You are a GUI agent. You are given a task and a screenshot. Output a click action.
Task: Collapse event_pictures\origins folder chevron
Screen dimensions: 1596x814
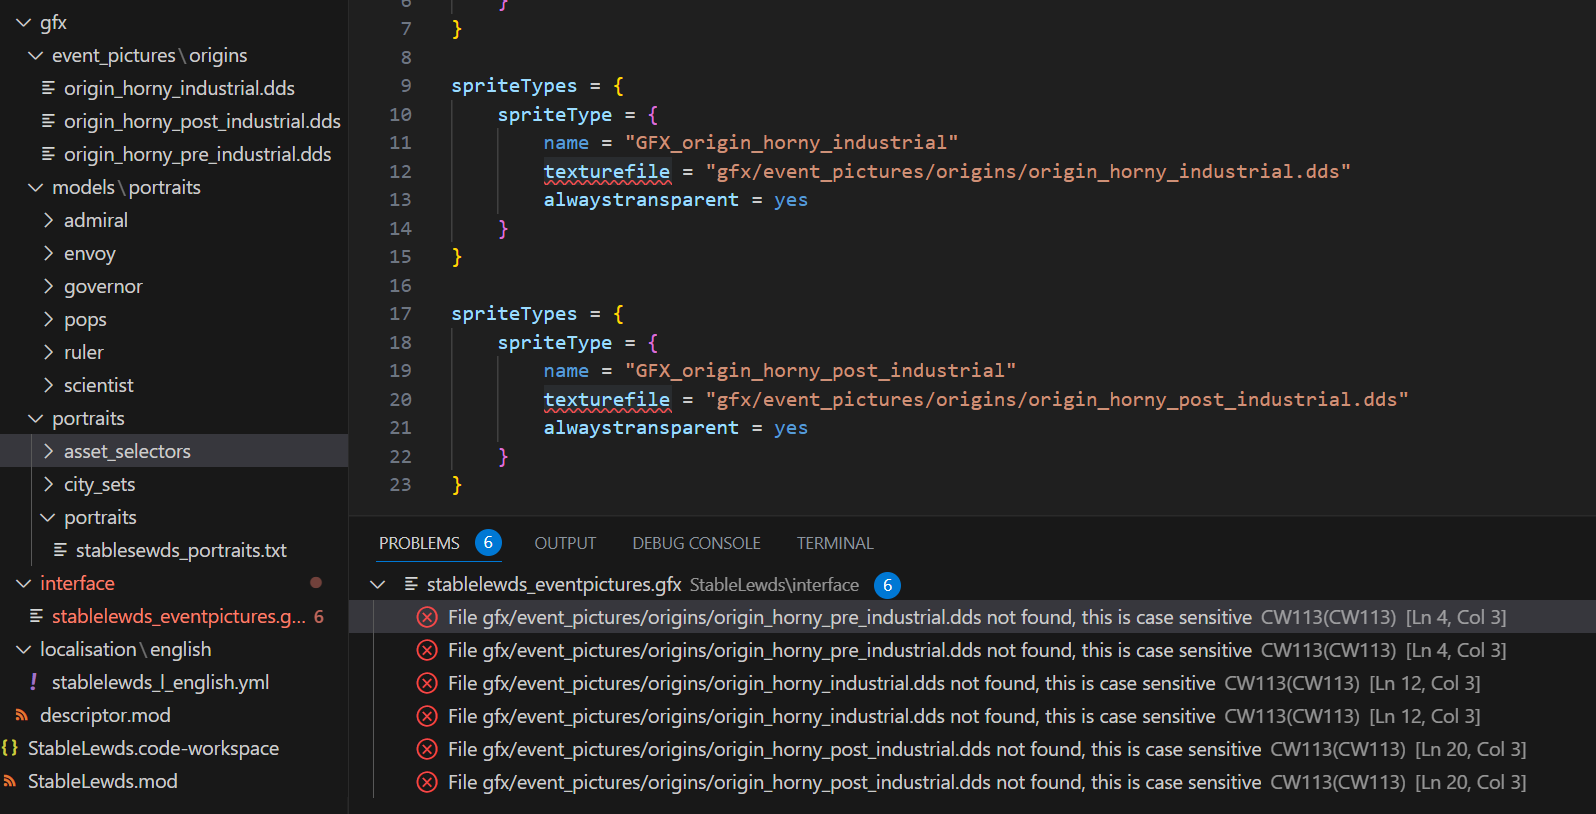[35, 55]
